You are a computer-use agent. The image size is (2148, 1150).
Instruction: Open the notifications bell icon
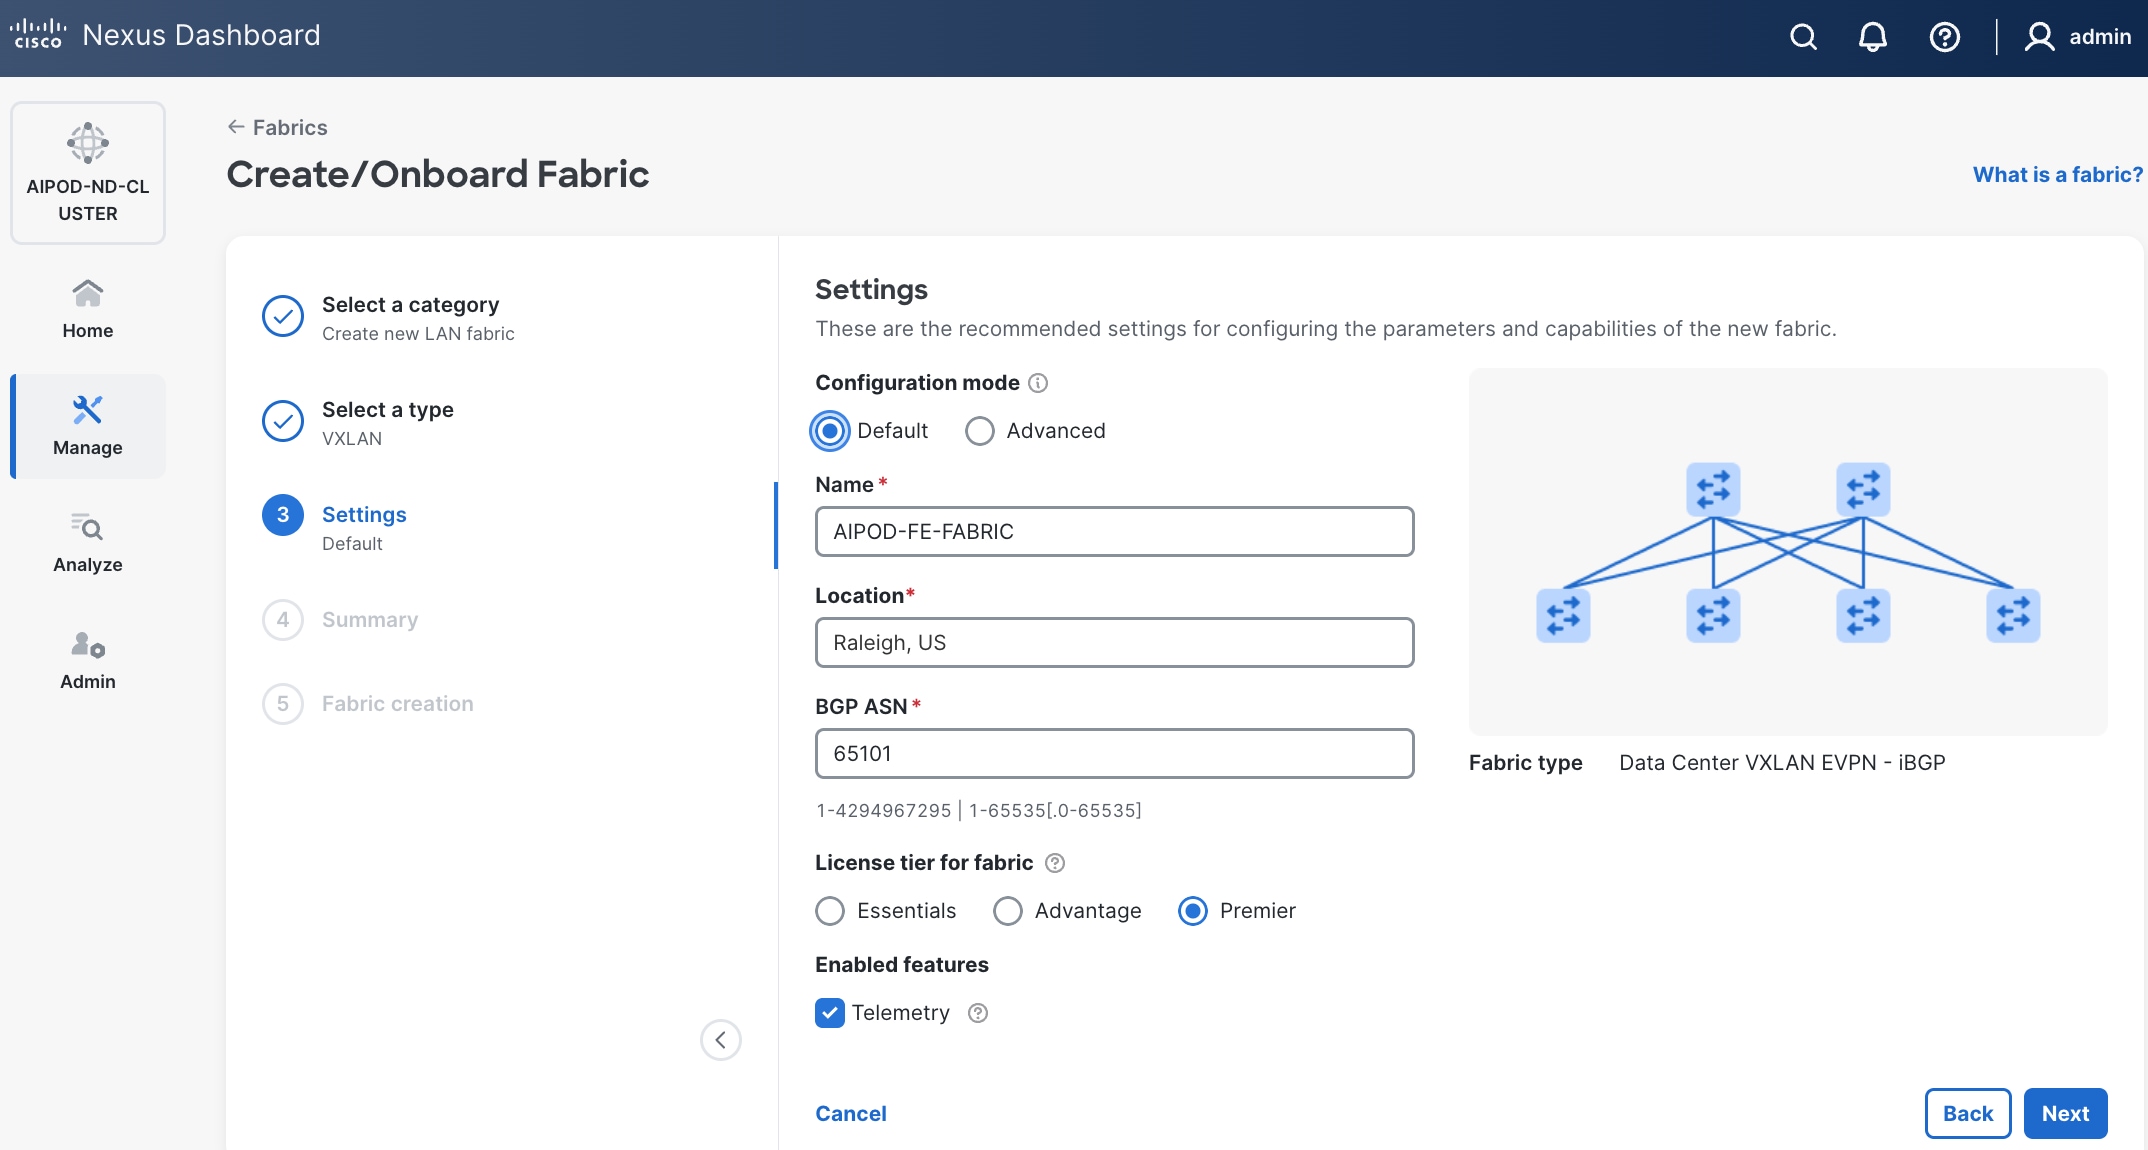1872,37
